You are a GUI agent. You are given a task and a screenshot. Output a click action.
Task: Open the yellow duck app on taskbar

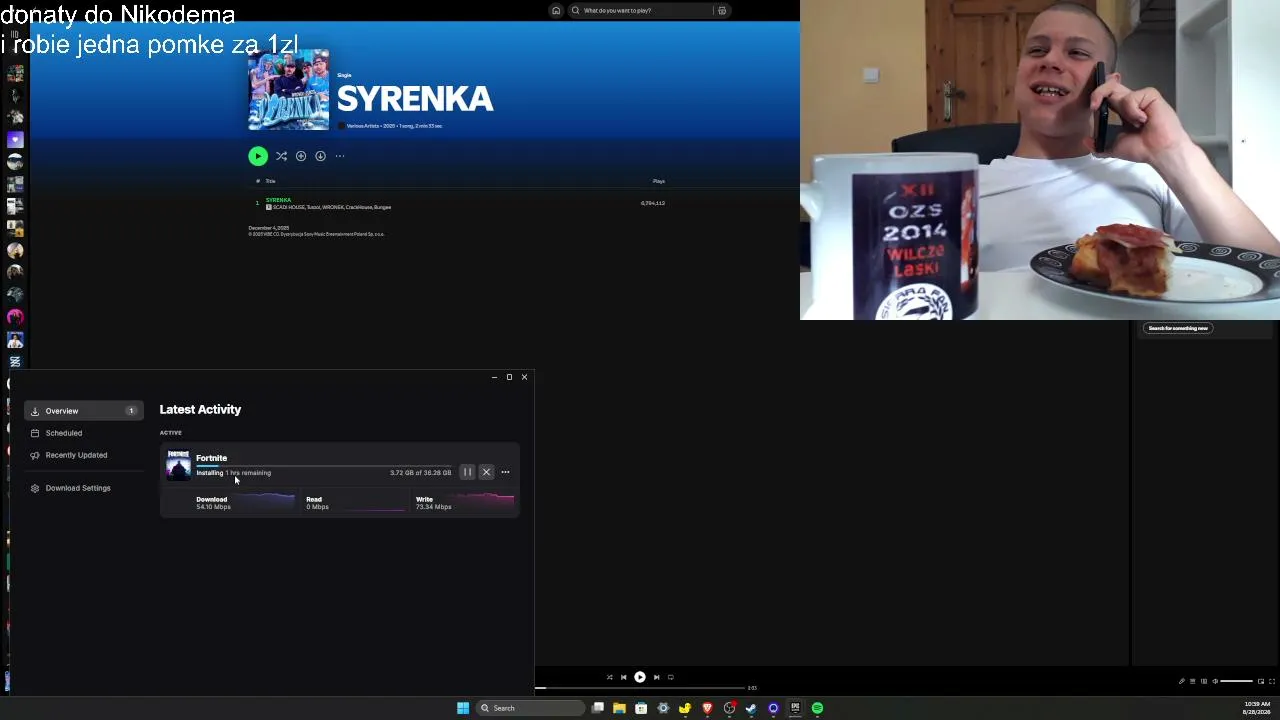click(685, 708)
